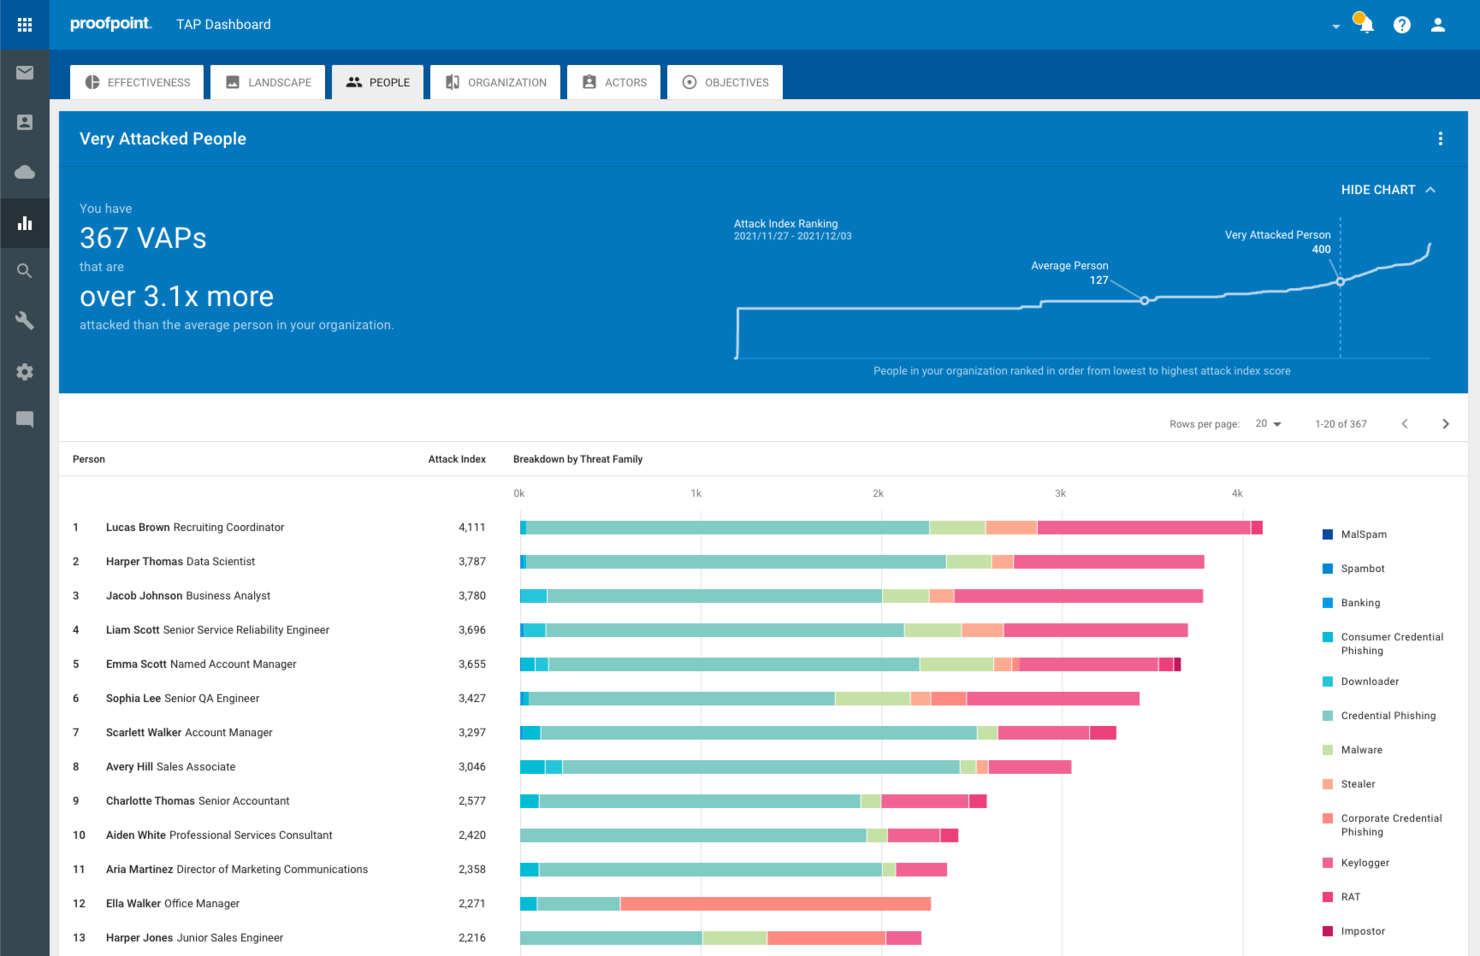Click the cloud icon in the left sidebar
The image size is (1480, 956).
(24, 172)
